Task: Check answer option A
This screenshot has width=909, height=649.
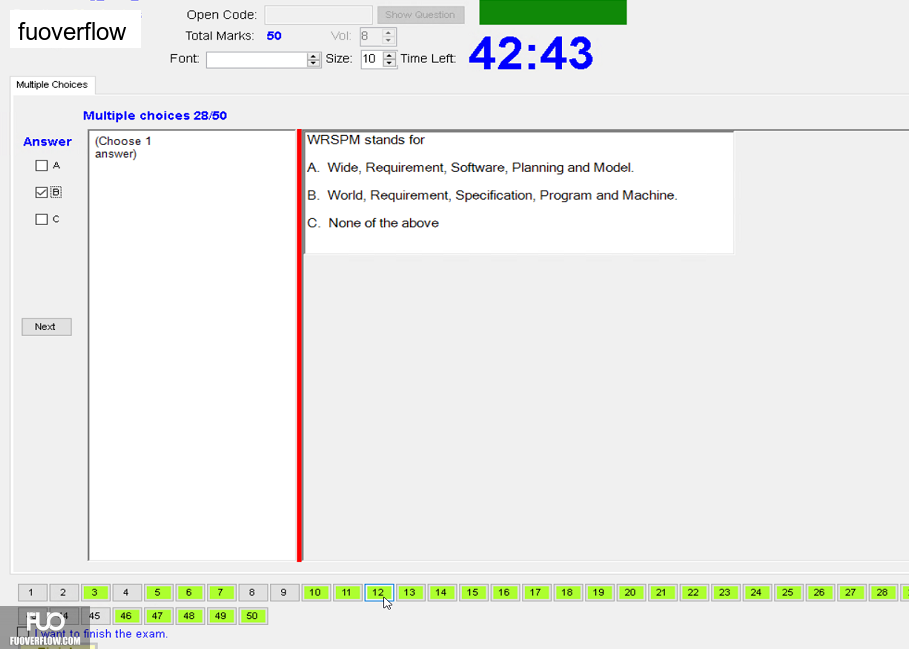Action: click(41, 166)
